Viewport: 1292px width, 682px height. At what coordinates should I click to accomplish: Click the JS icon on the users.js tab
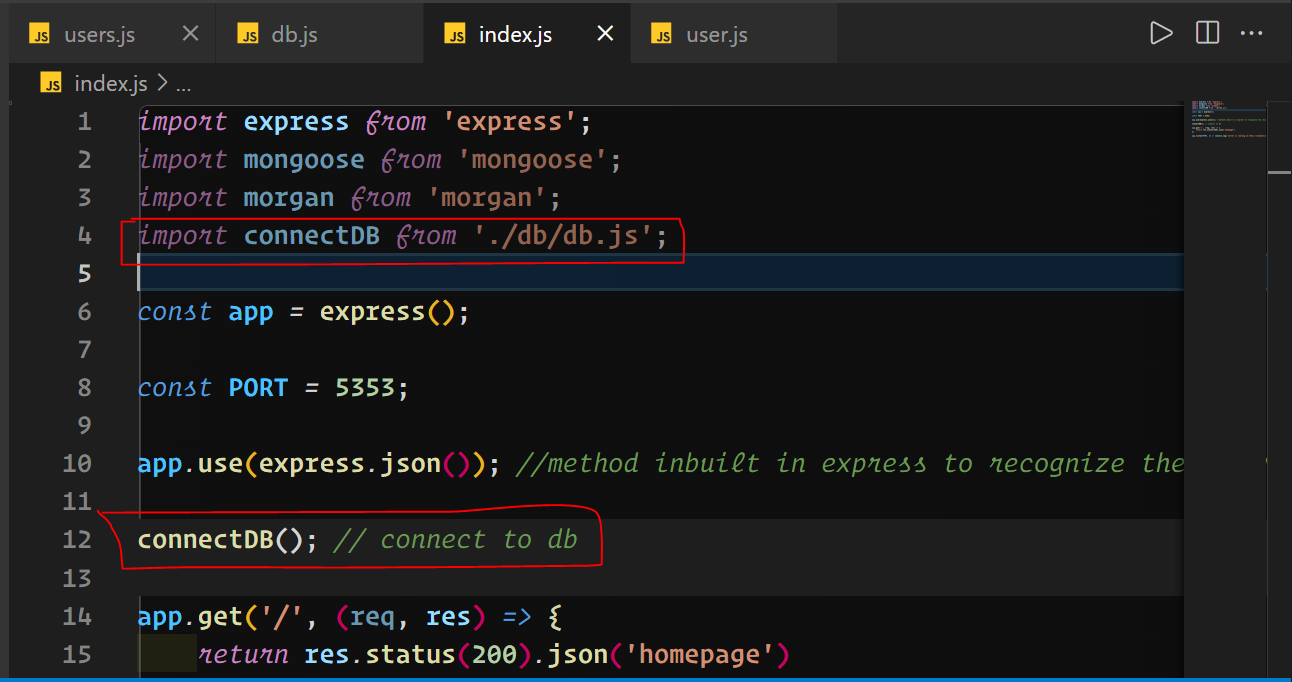pyautogui.click(x=40, y=33)
